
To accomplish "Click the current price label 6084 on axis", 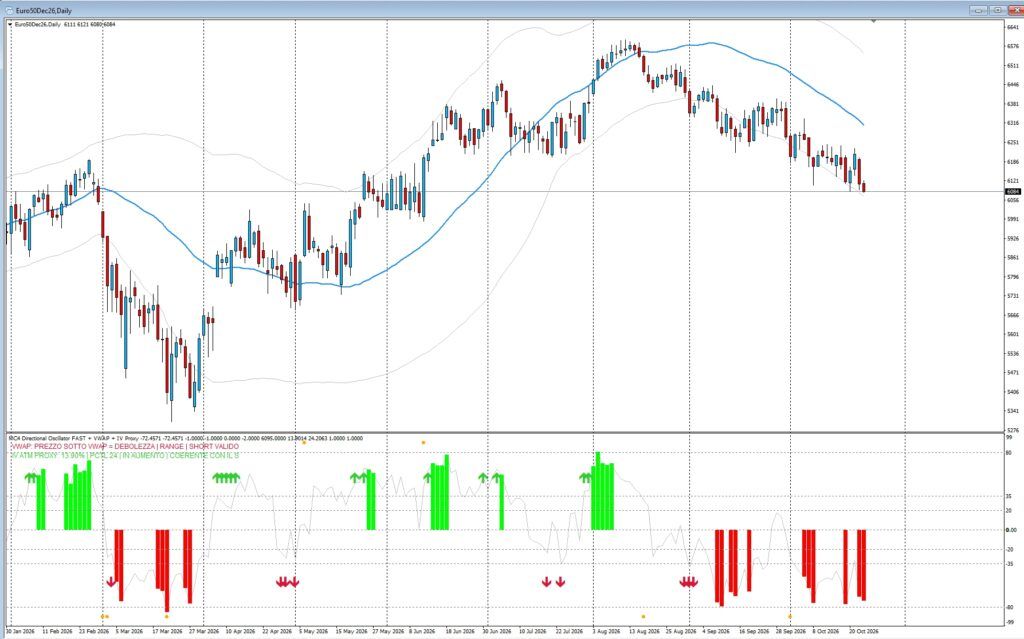I will tap(1013, 191).
